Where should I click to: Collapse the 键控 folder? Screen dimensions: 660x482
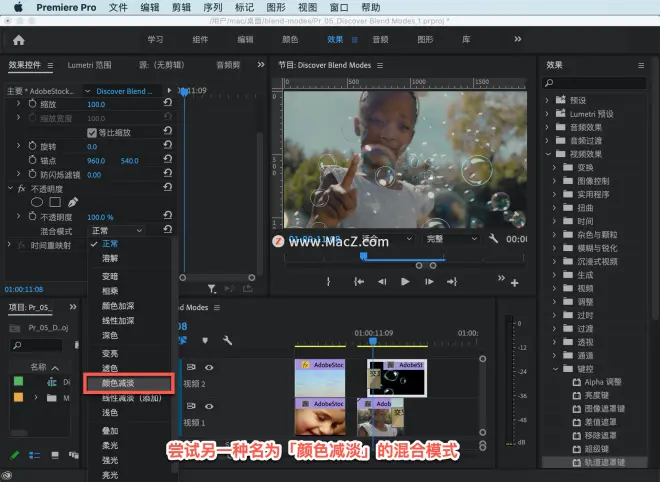[x=555, y=369]
